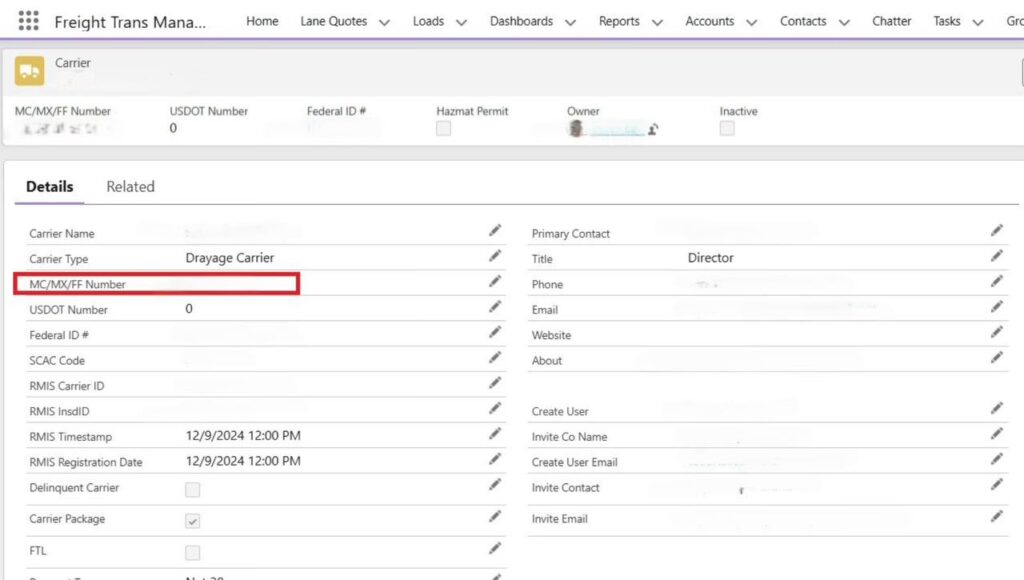Edit Federal ID # pencil icon

click(495, 332)
